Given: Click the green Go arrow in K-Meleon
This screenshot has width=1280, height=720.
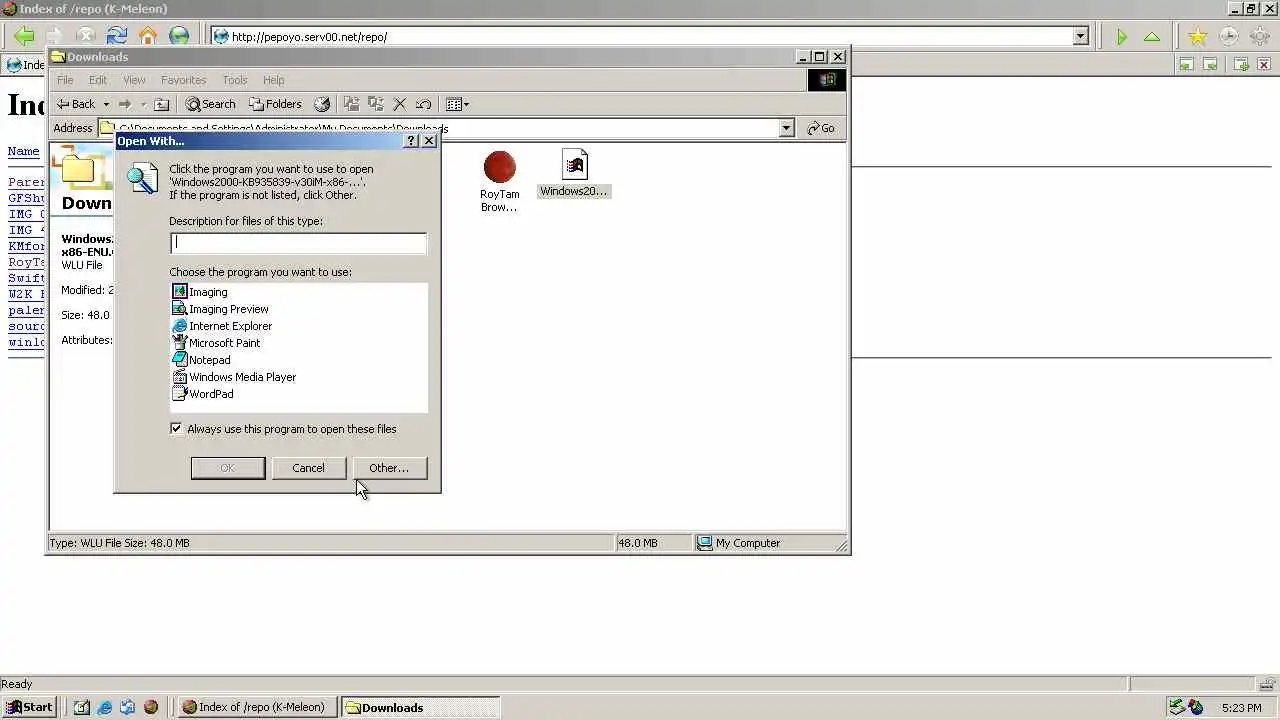Looking at the screenshot, I should [1121, 37].
